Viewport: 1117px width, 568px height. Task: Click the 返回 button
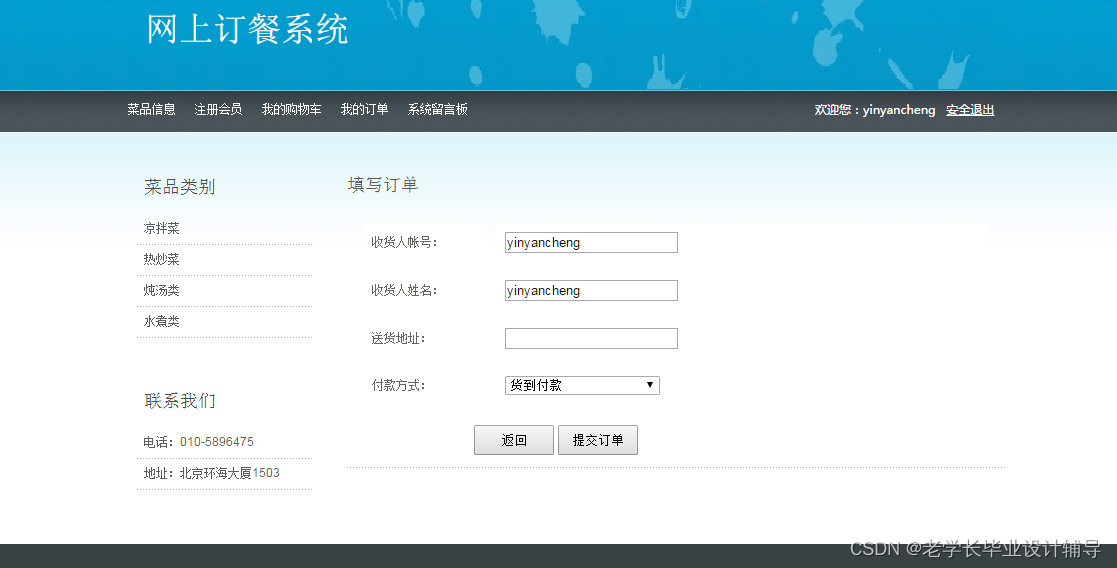coord(514,440)
